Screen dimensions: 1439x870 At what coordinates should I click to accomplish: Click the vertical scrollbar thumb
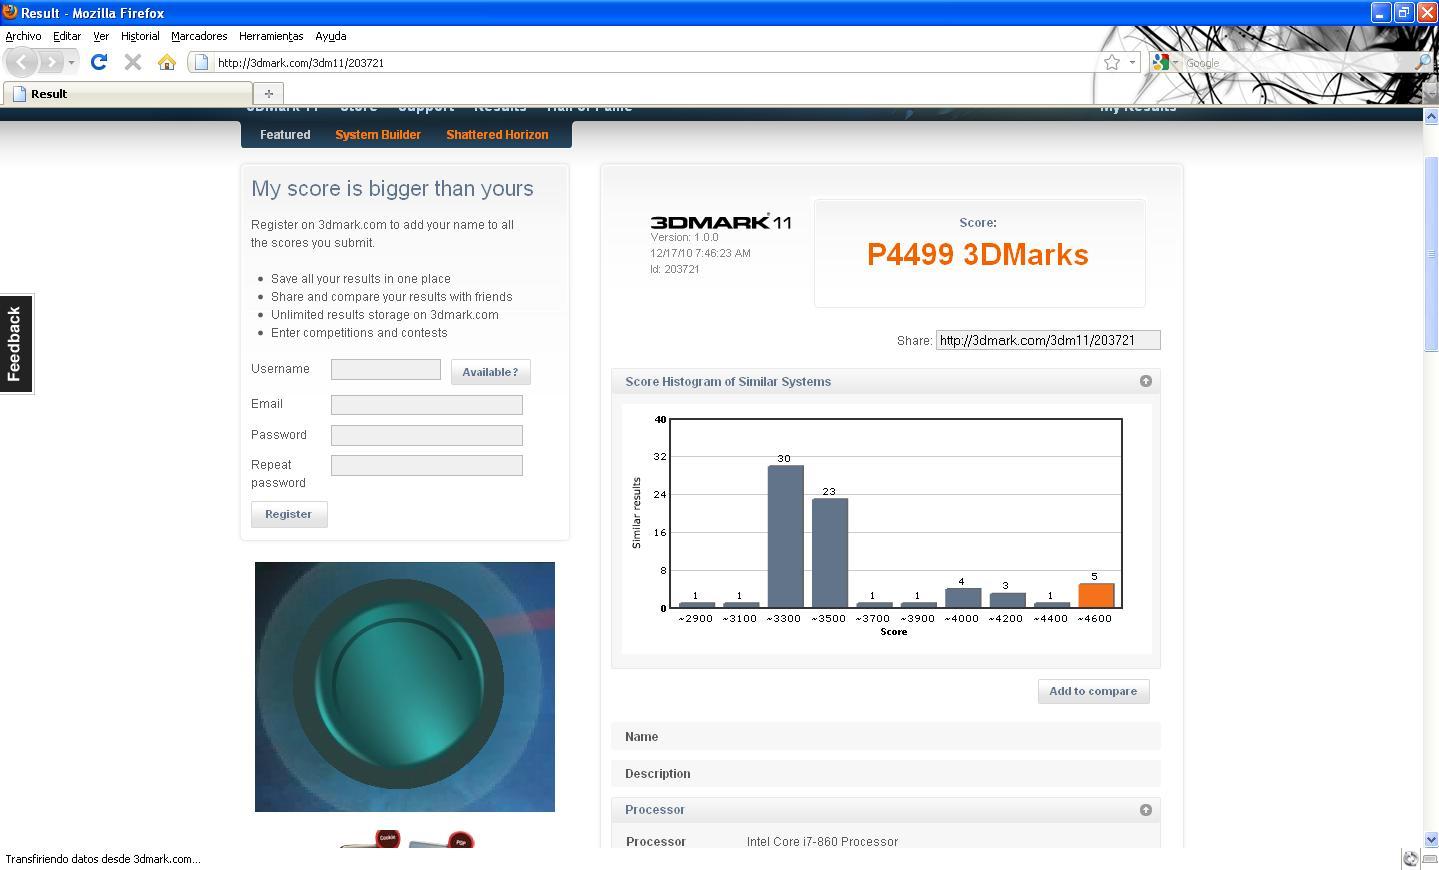(1431, 254)
